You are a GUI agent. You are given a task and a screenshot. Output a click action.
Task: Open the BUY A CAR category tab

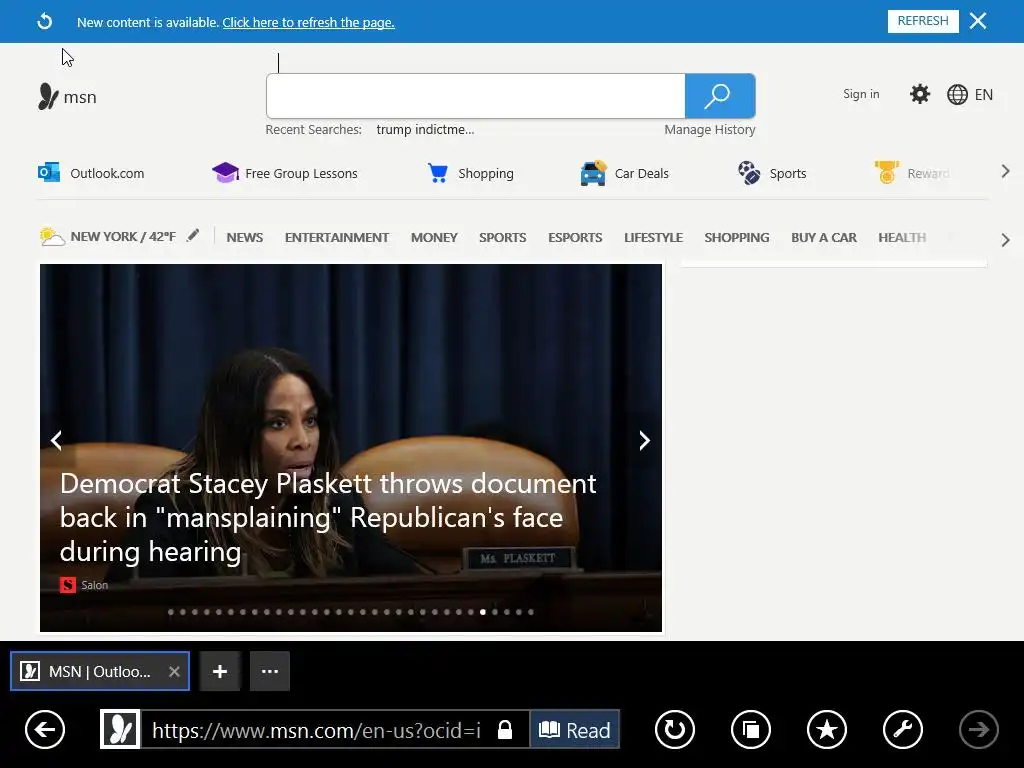[824, 238]
